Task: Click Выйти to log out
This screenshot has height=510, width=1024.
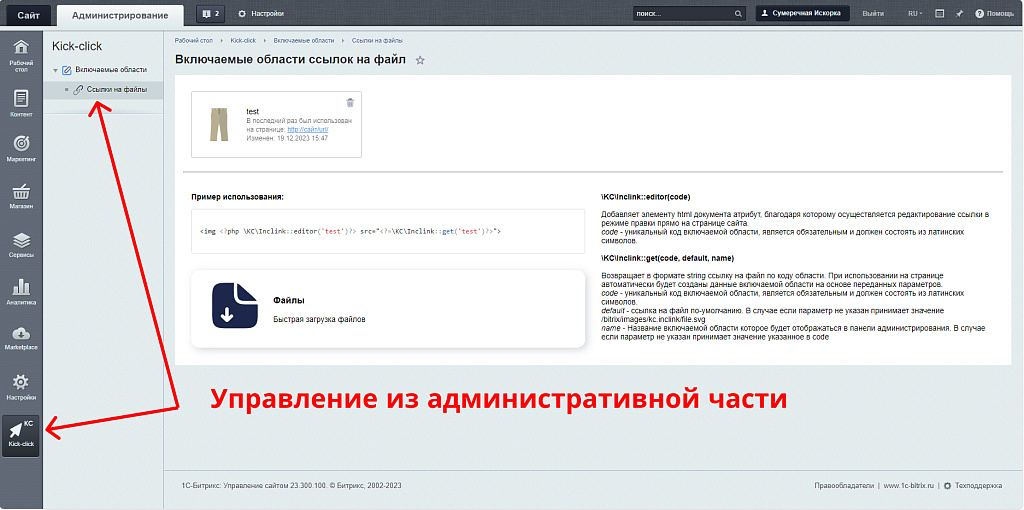Action: (x=873, y=13)
